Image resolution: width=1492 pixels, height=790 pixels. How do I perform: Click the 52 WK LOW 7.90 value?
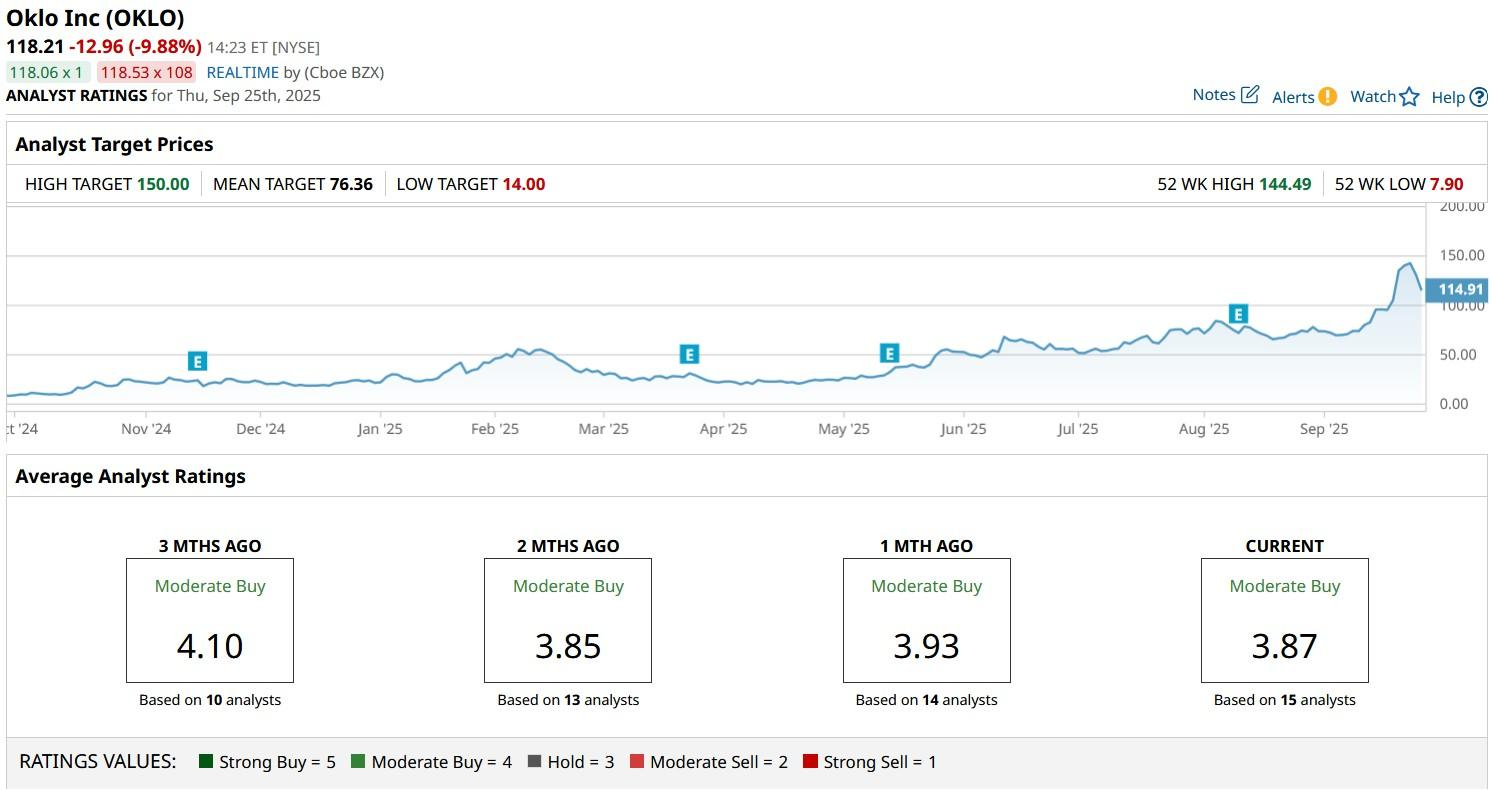pos(1446,184)
